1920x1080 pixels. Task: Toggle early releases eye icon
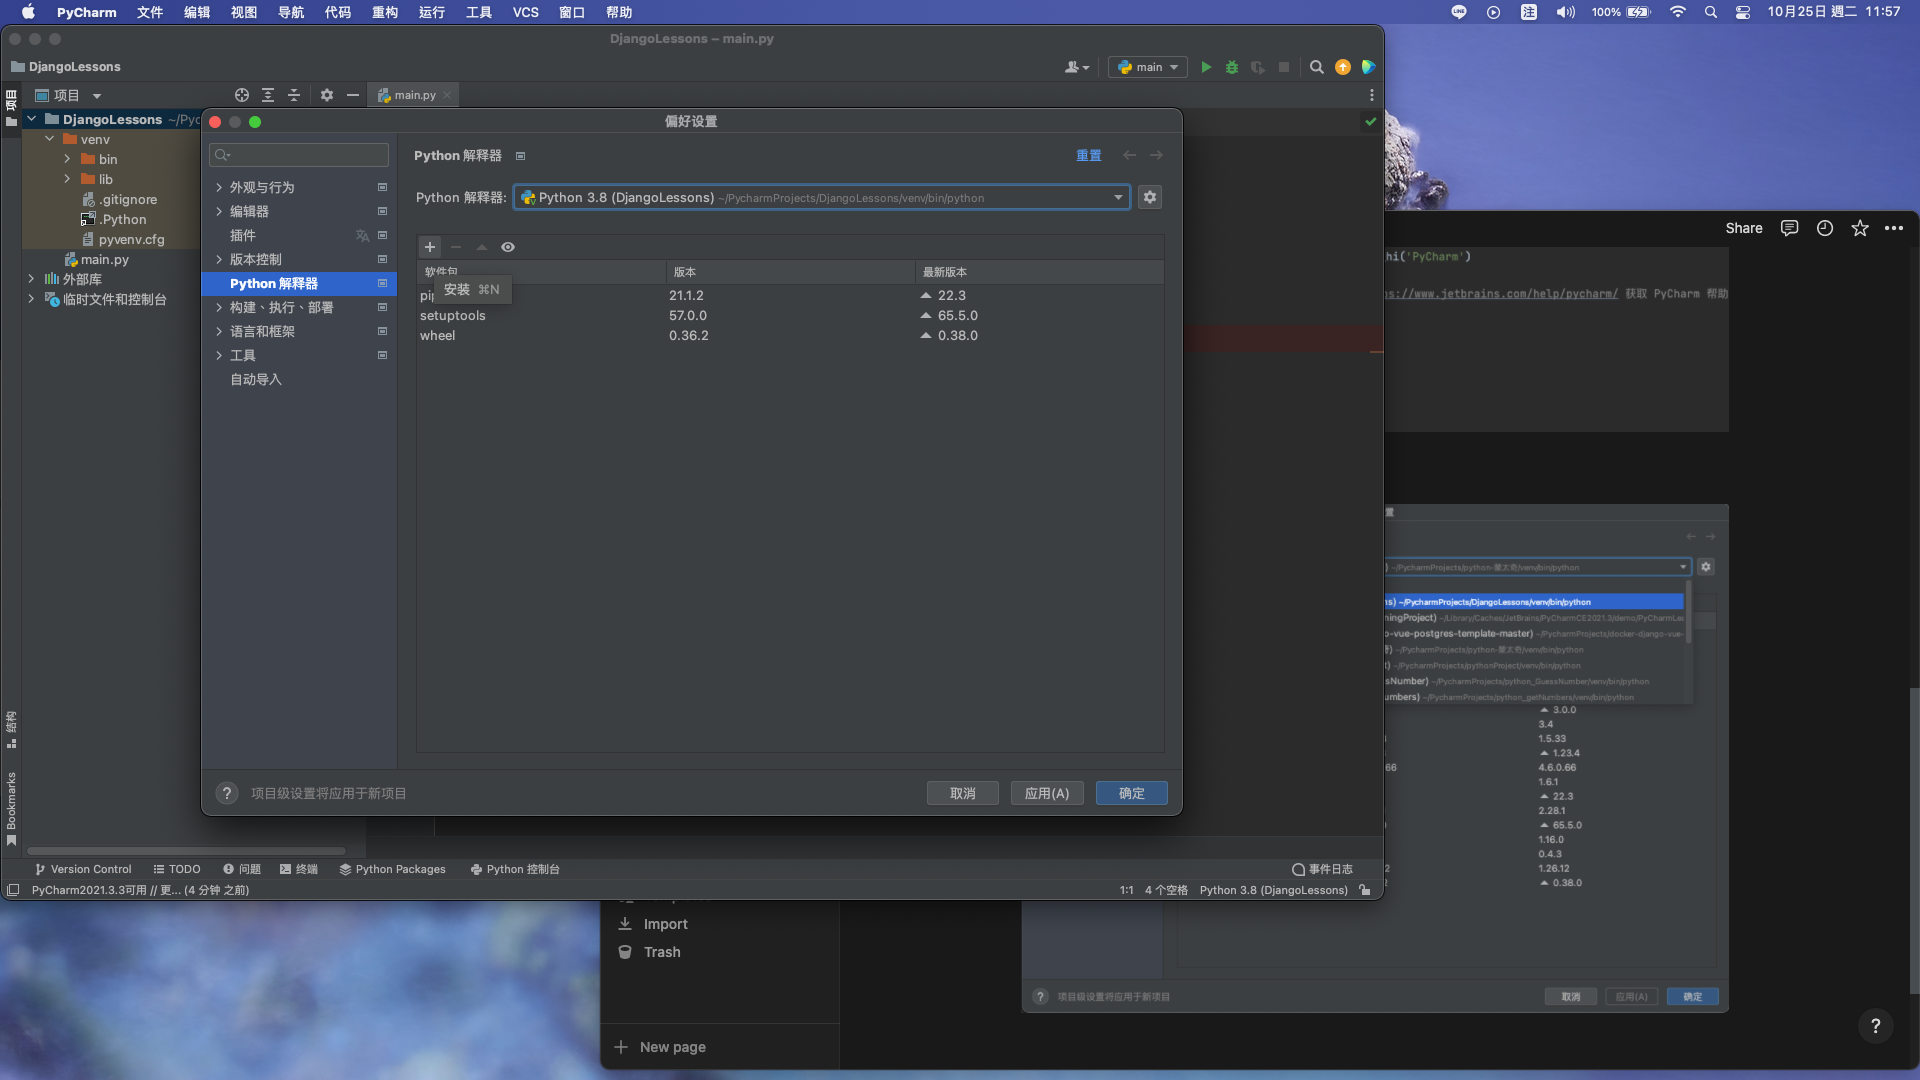508,247
